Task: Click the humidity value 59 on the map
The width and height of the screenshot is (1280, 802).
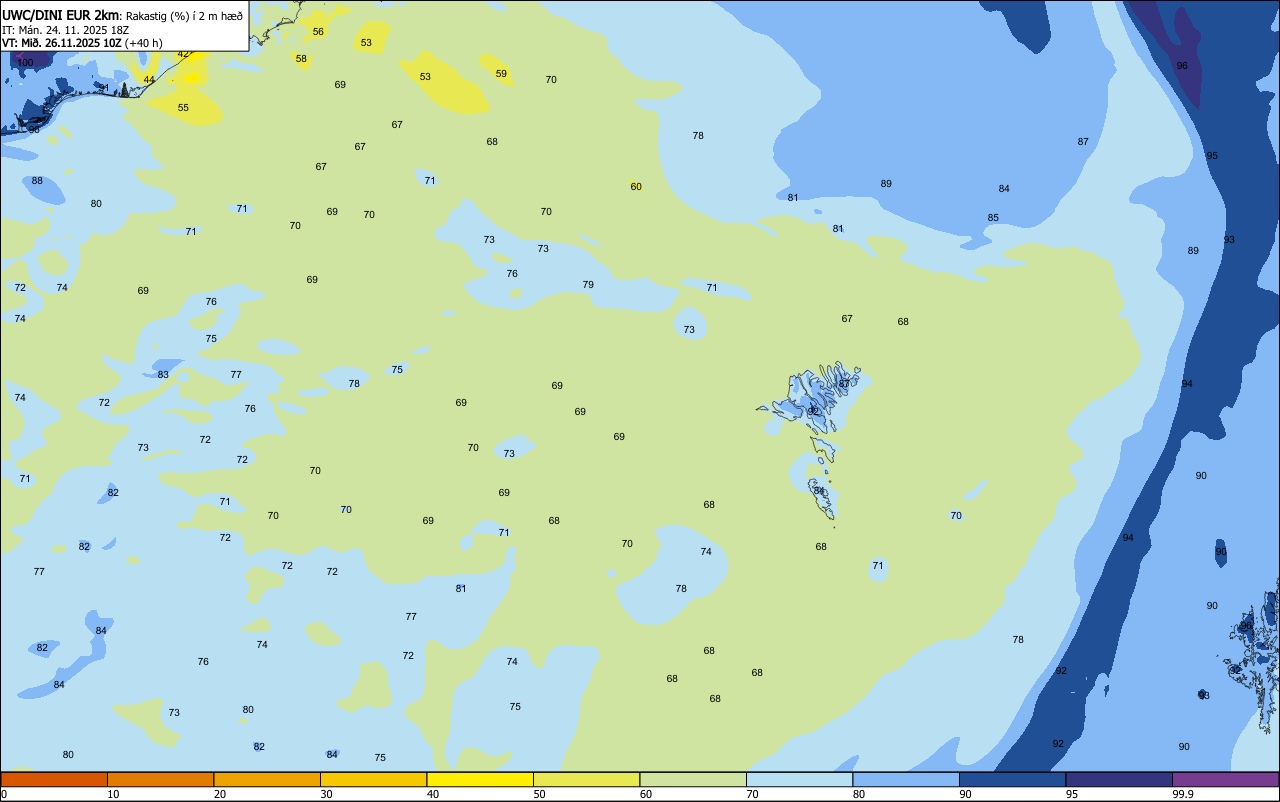Action: coord(501,74)
